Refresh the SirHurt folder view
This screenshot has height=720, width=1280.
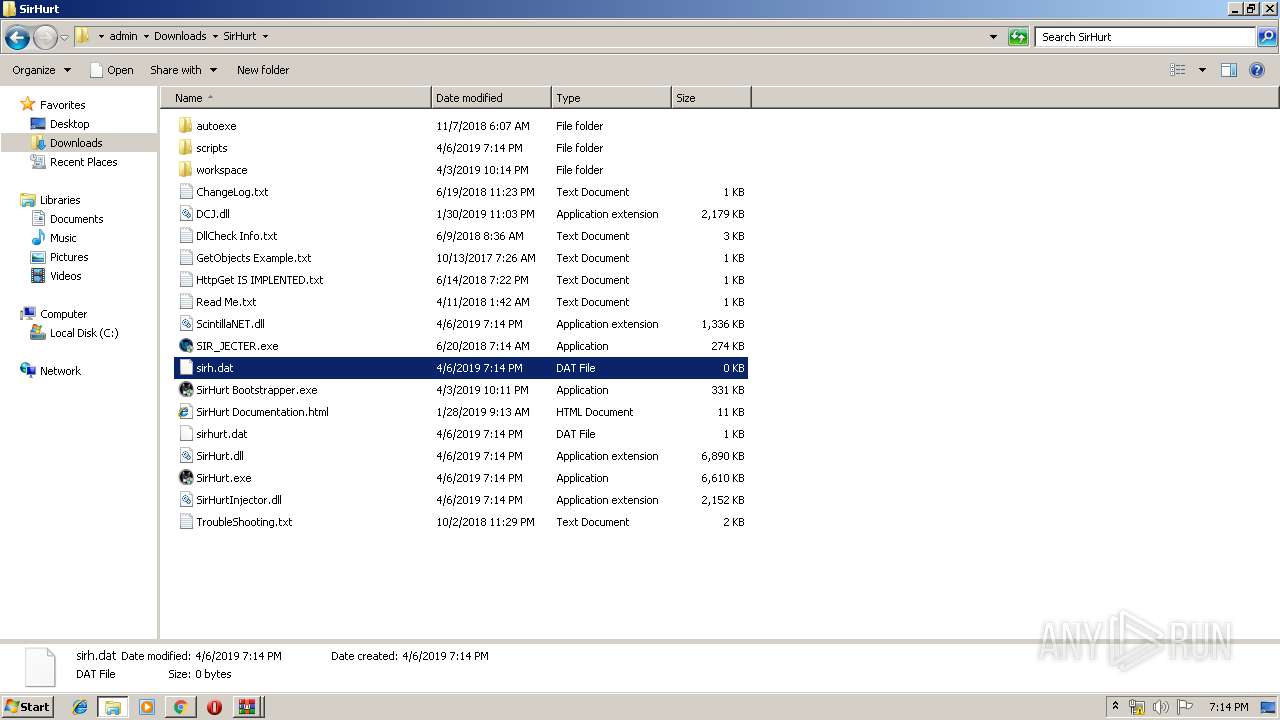(x=1018, y=37)
